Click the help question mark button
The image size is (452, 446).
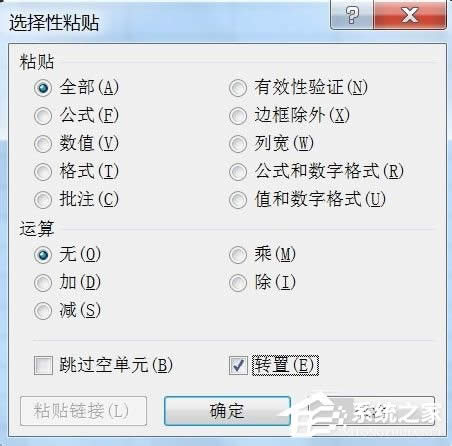(x=352, y=15)
